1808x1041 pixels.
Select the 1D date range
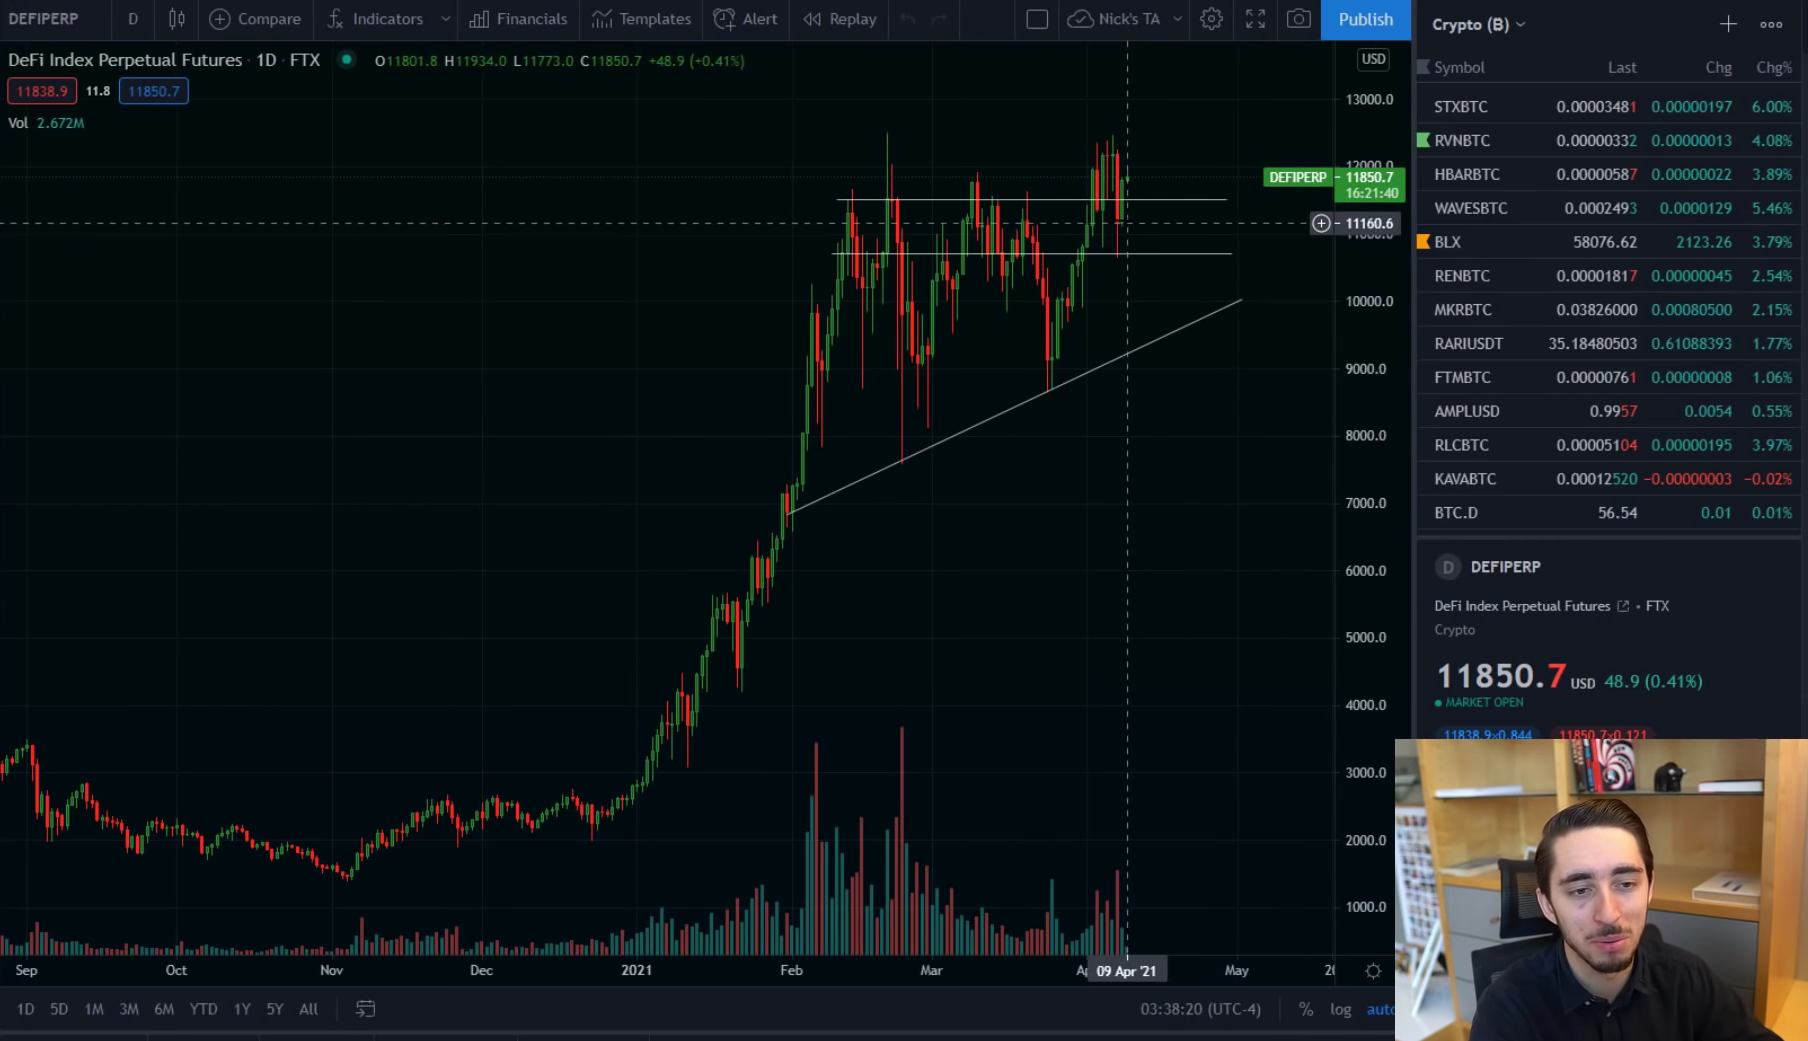pyautogui.click(x=25, y=1009)
